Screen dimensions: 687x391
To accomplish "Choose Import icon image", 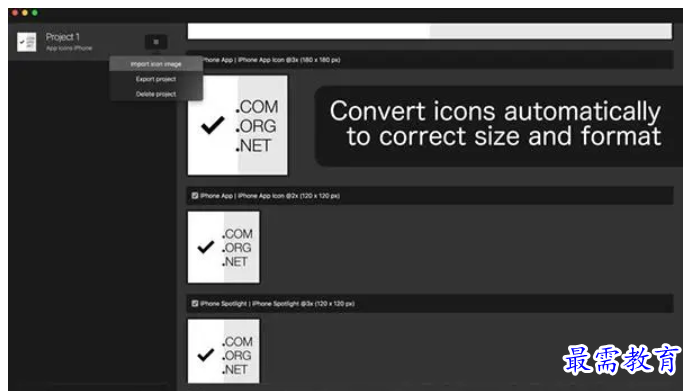I will (x=156, y=64).
